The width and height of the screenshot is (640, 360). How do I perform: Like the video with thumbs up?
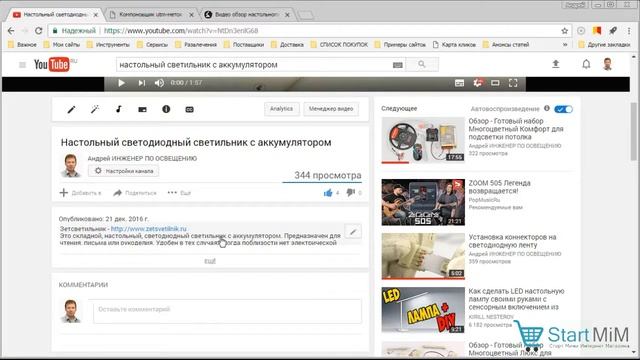coord(328,193)
